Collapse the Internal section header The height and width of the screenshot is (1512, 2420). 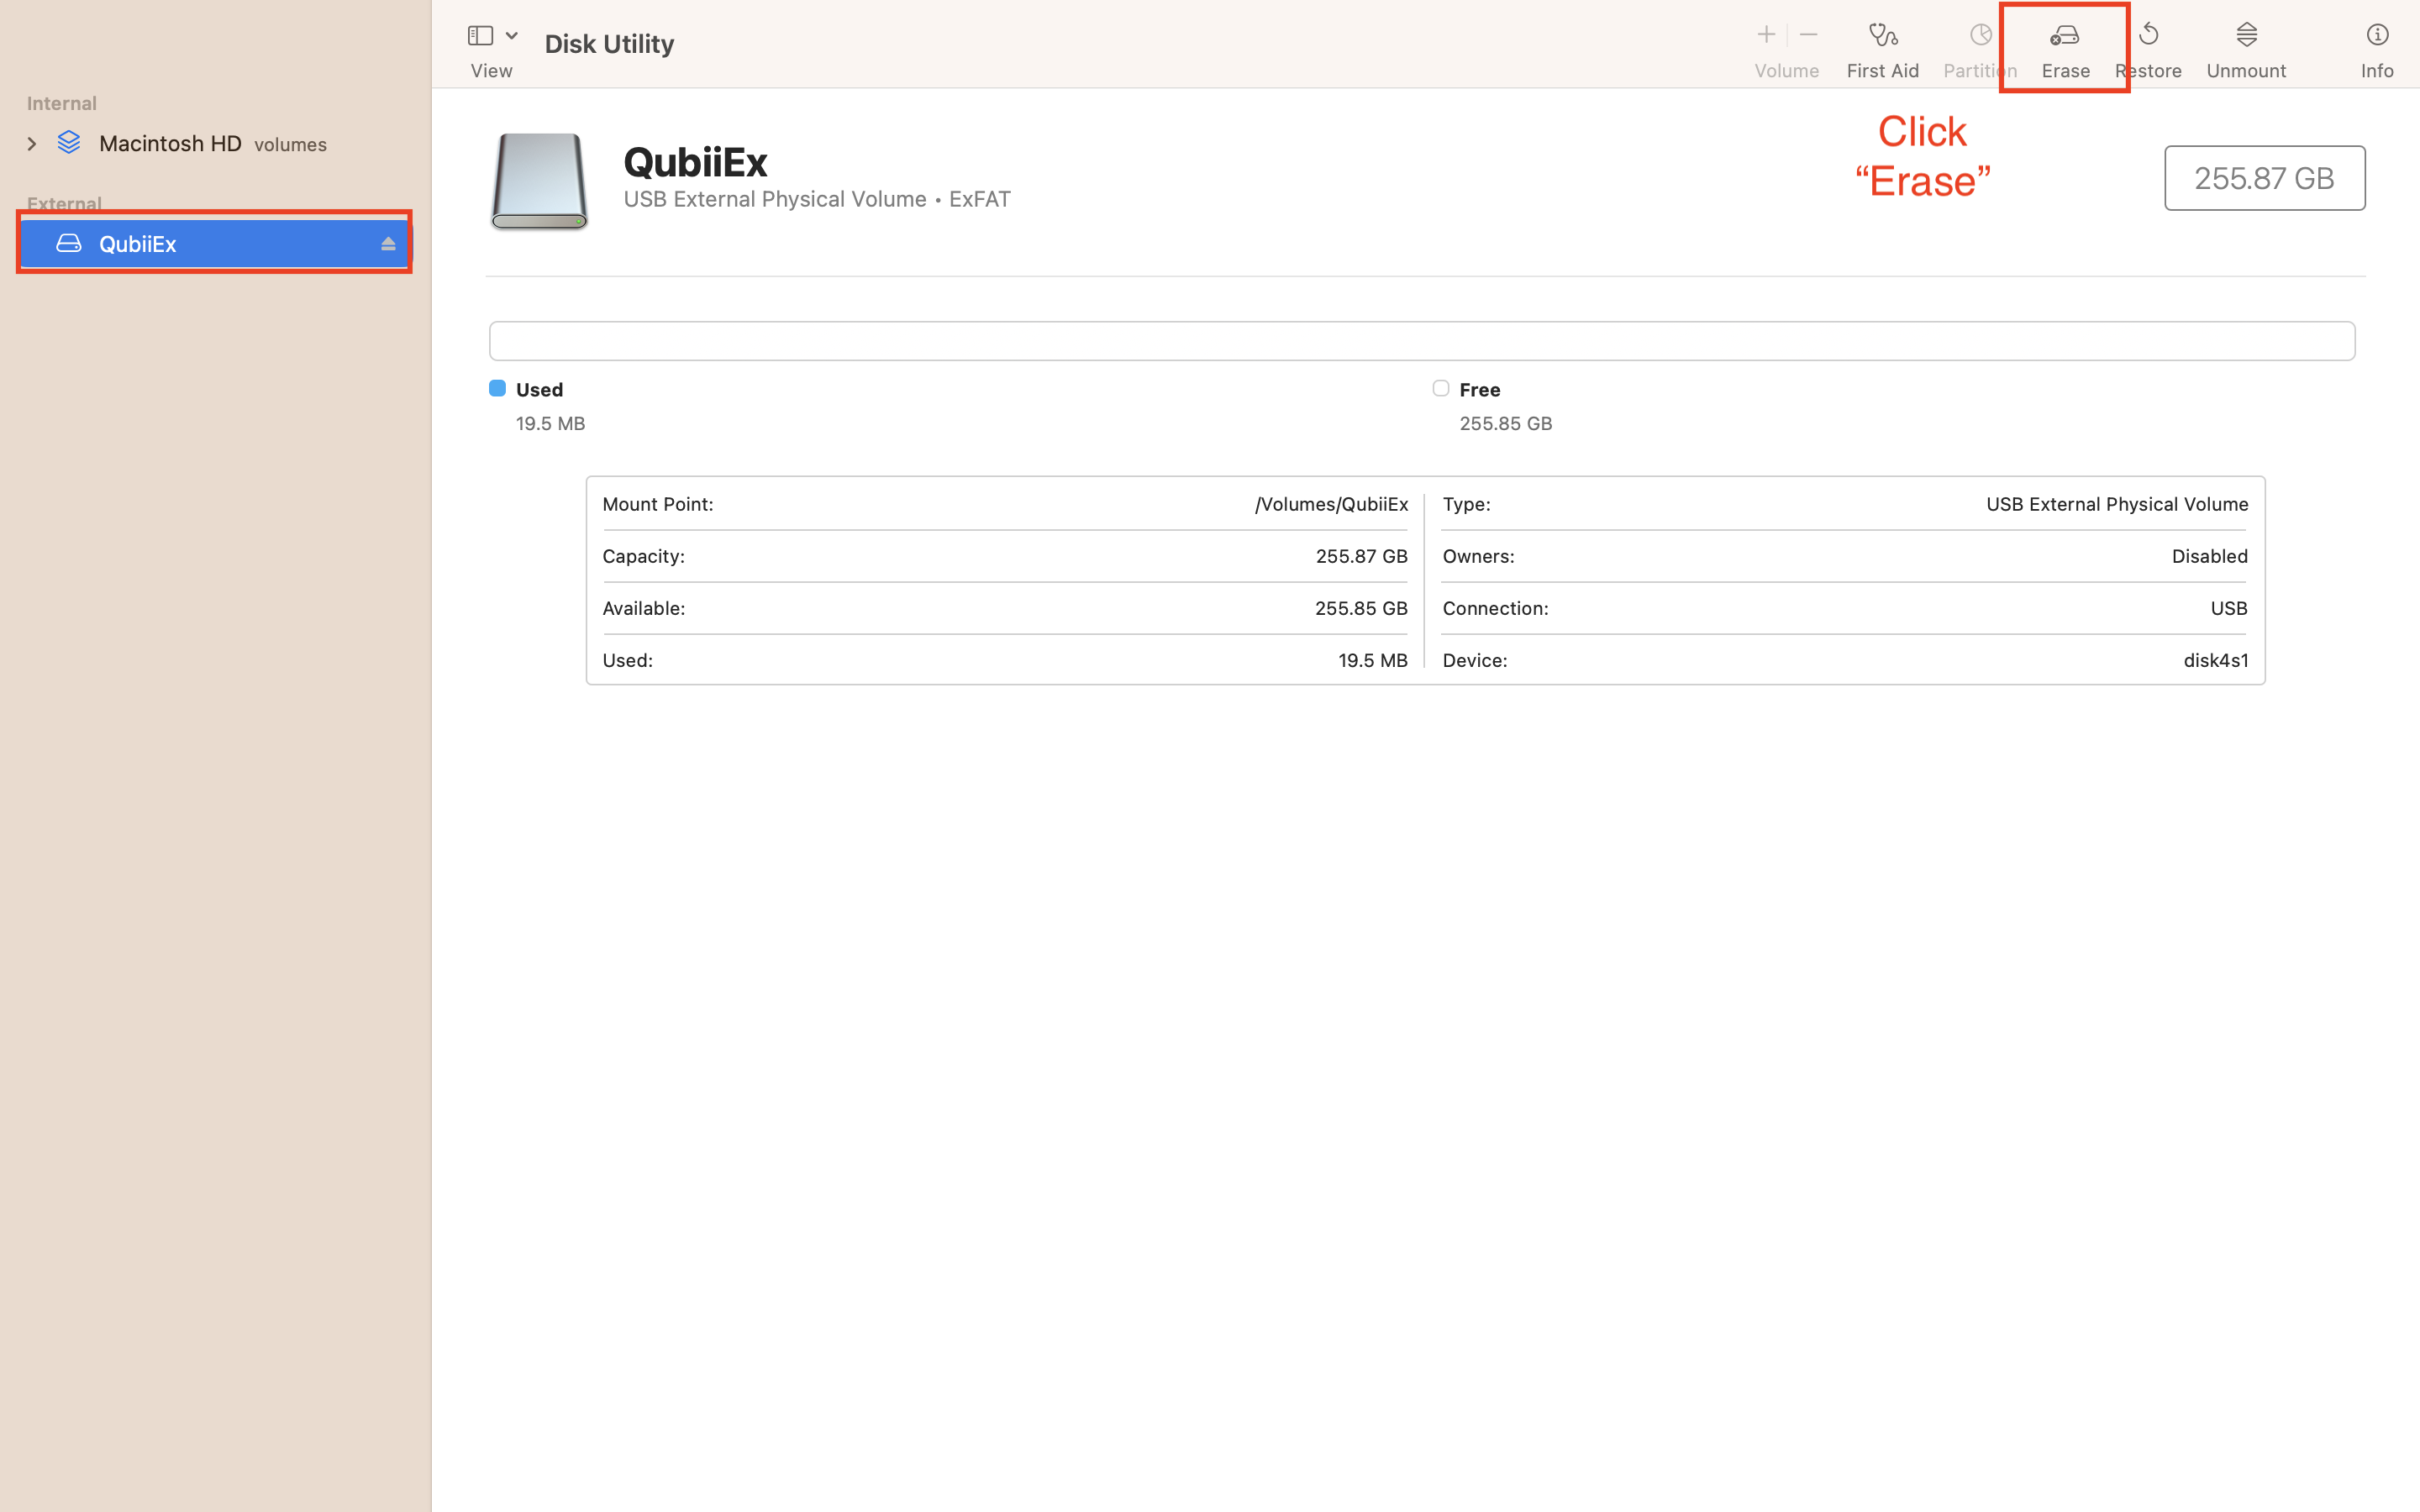(61, 103)
